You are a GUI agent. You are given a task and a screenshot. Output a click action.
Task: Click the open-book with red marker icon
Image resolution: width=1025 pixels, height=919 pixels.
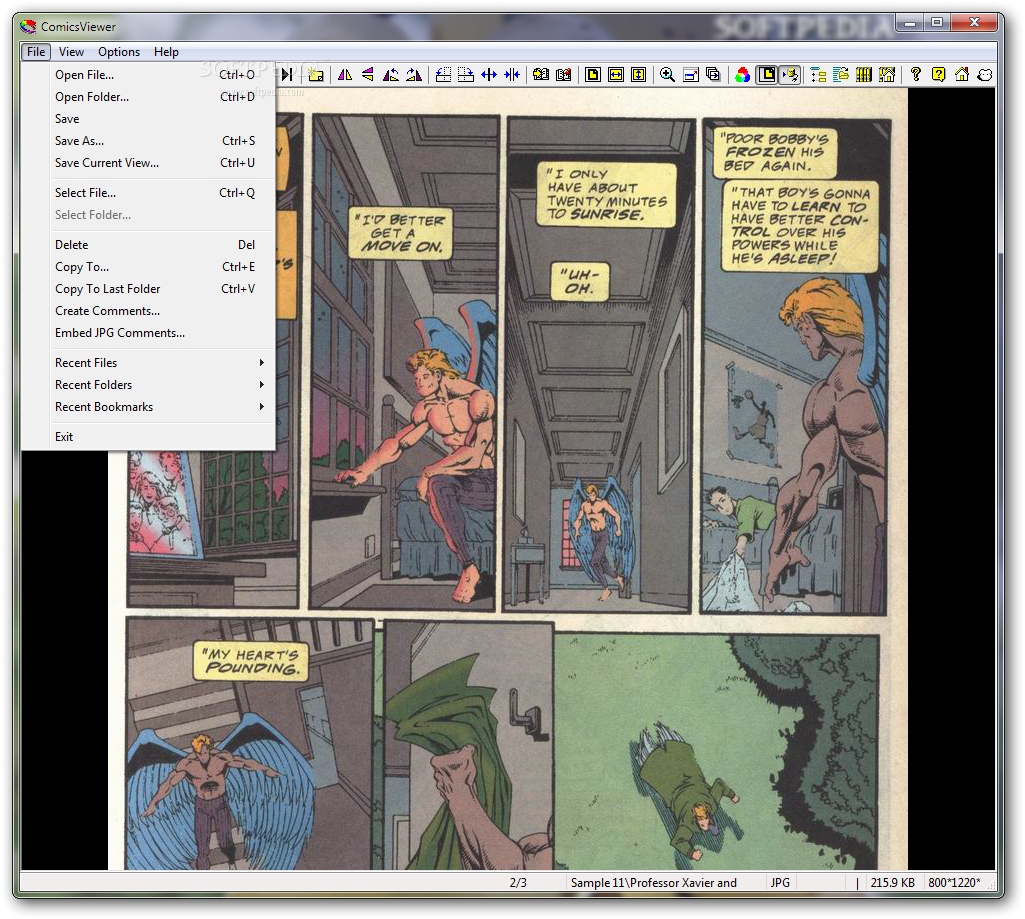coord(563,75)
